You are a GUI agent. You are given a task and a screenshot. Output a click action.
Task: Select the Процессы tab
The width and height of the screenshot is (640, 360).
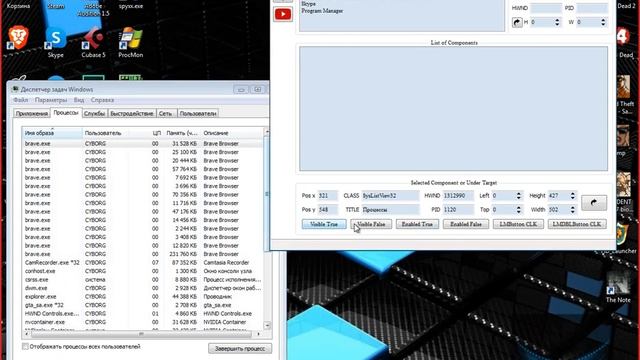[66, 113]
